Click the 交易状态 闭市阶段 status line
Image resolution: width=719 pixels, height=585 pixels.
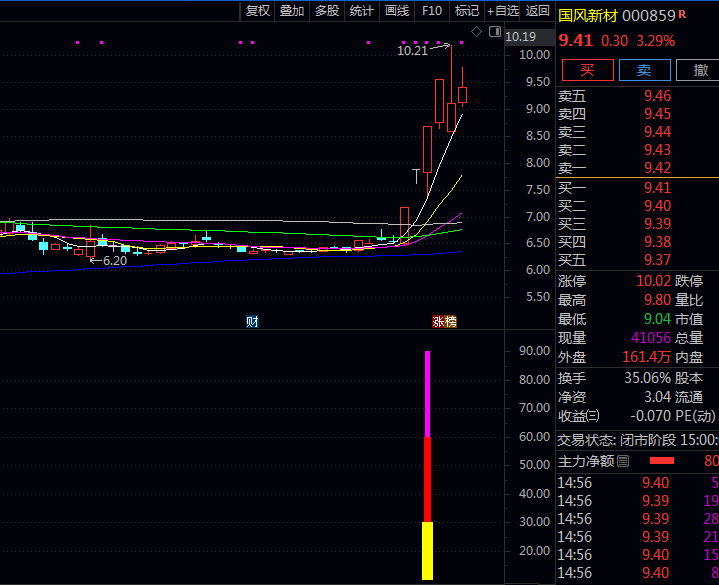(x=638, y=440)
